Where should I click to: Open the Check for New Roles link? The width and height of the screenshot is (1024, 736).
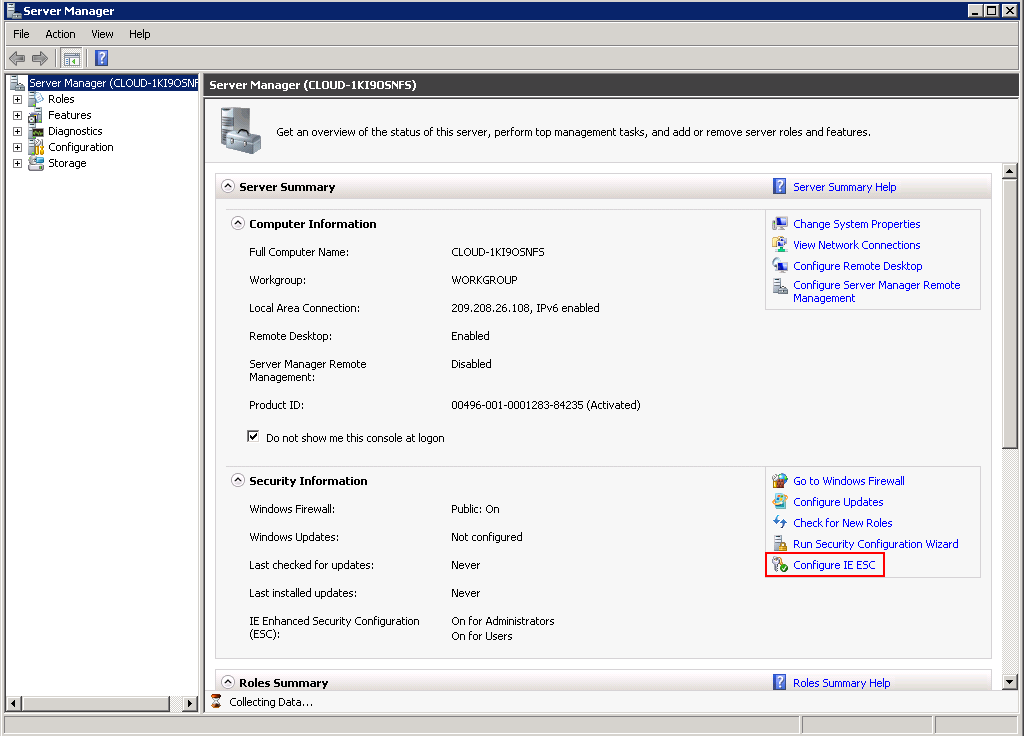point(842,523)
